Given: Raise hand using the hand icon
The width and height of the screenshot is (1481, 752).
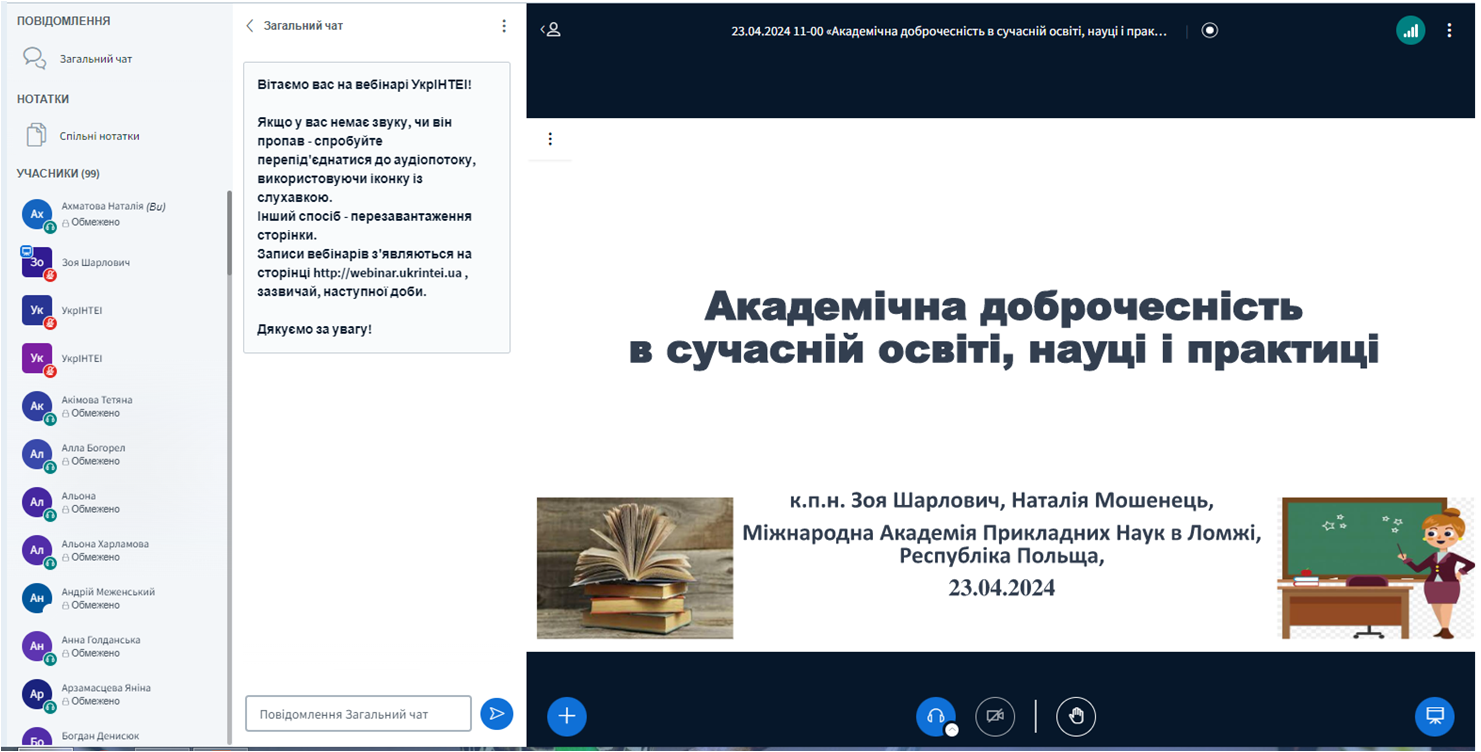Looking at the screenshot, I should [x=1077, y=716].
